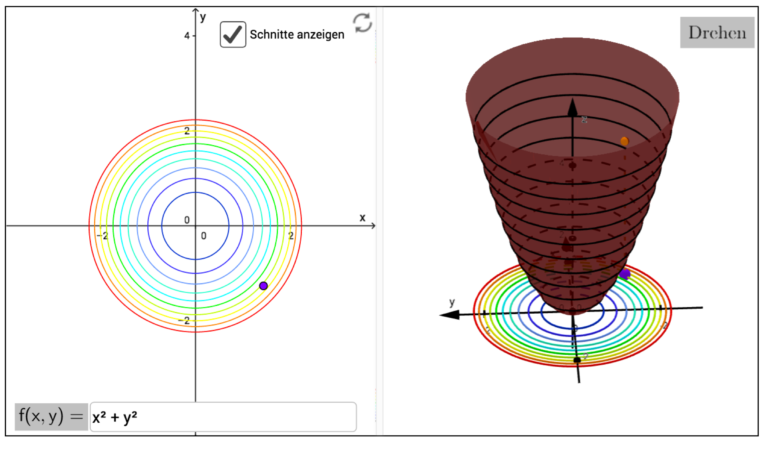This screenshot has width=768, height=450.
Task: Select the purple point in 3D view
Action: coord(624,273)
